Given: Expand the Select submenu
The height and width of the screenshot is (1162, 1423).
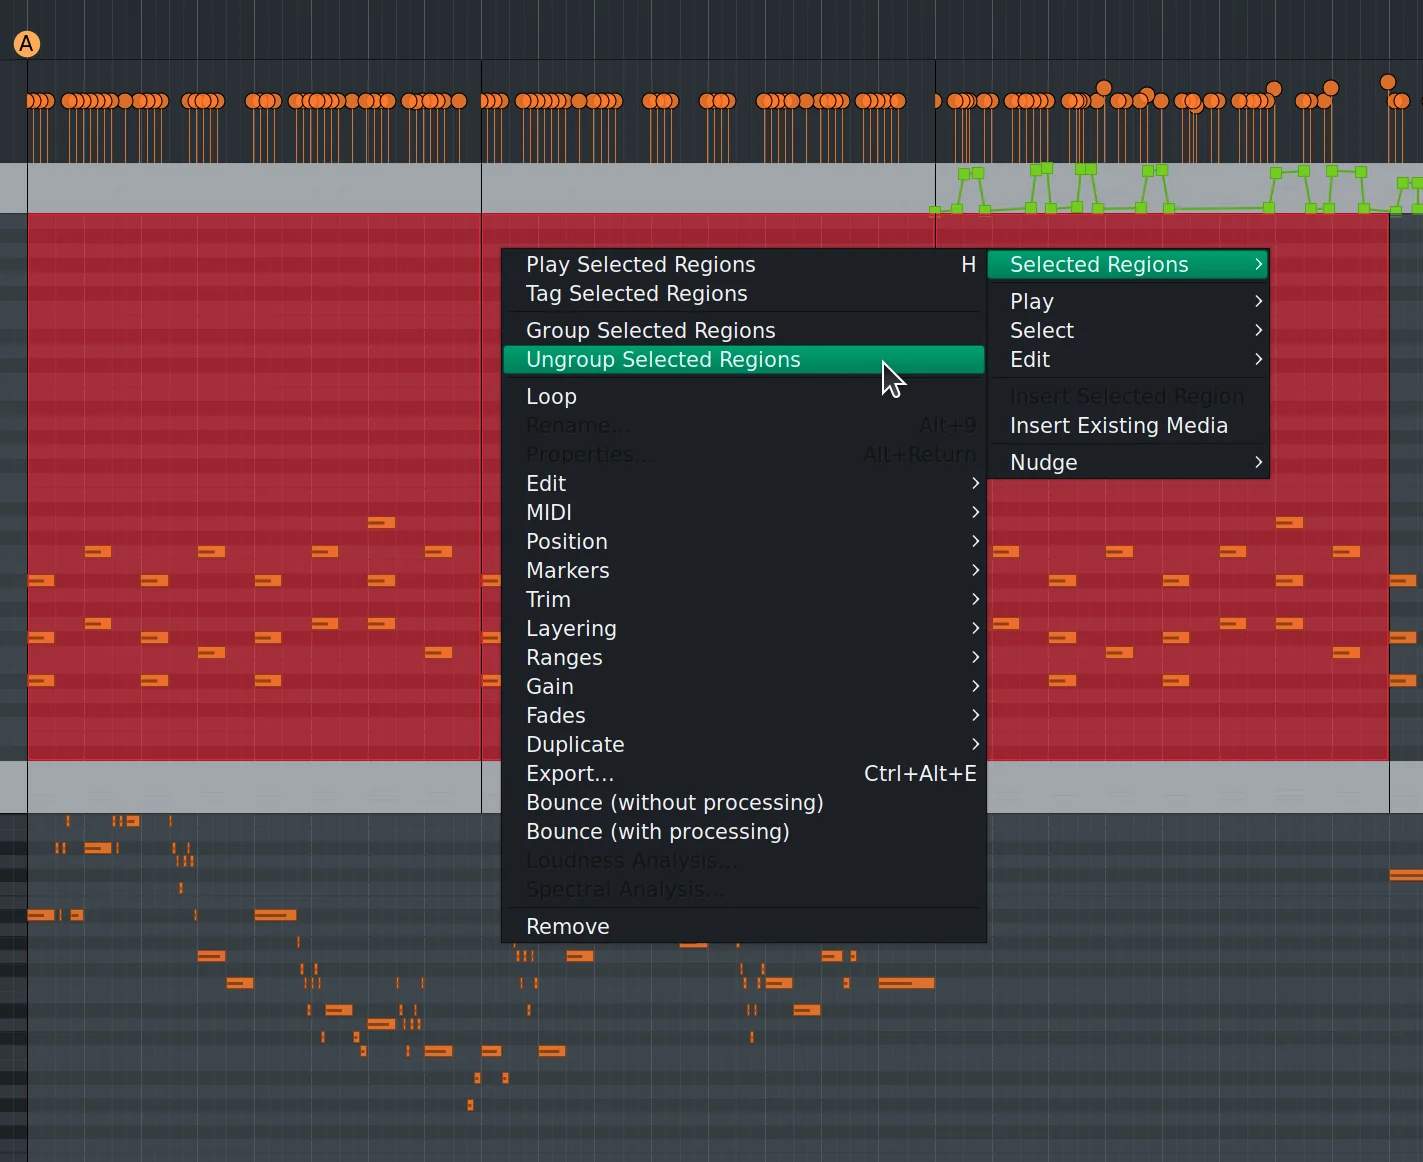Looking at the screenshot, I should pos(1128,330).
